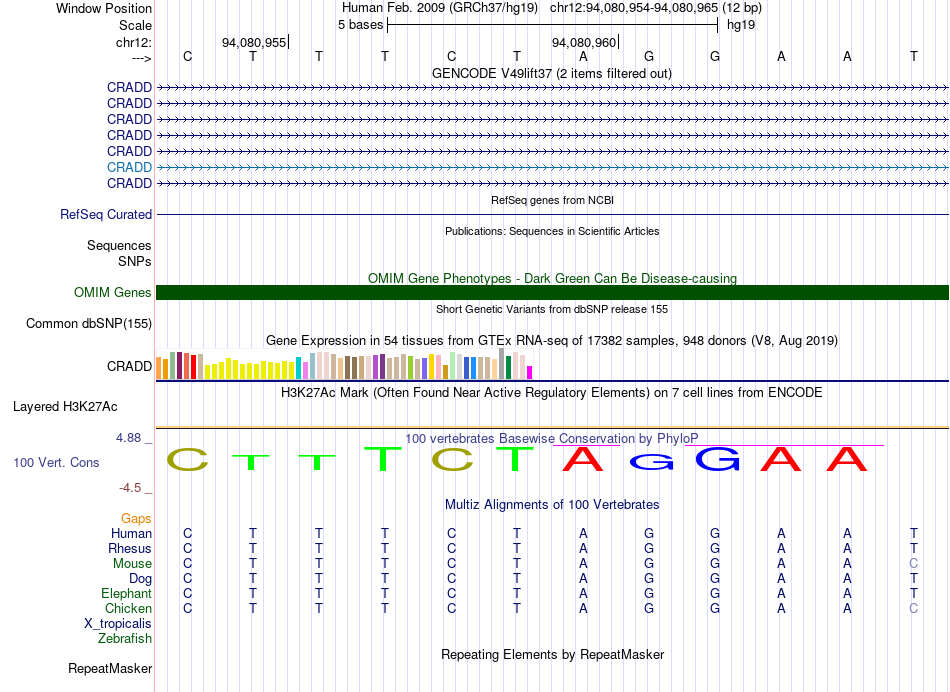Click the Common dbSNP(155) label
Viewport: 950px width, 692px height.
click(89, 324)
